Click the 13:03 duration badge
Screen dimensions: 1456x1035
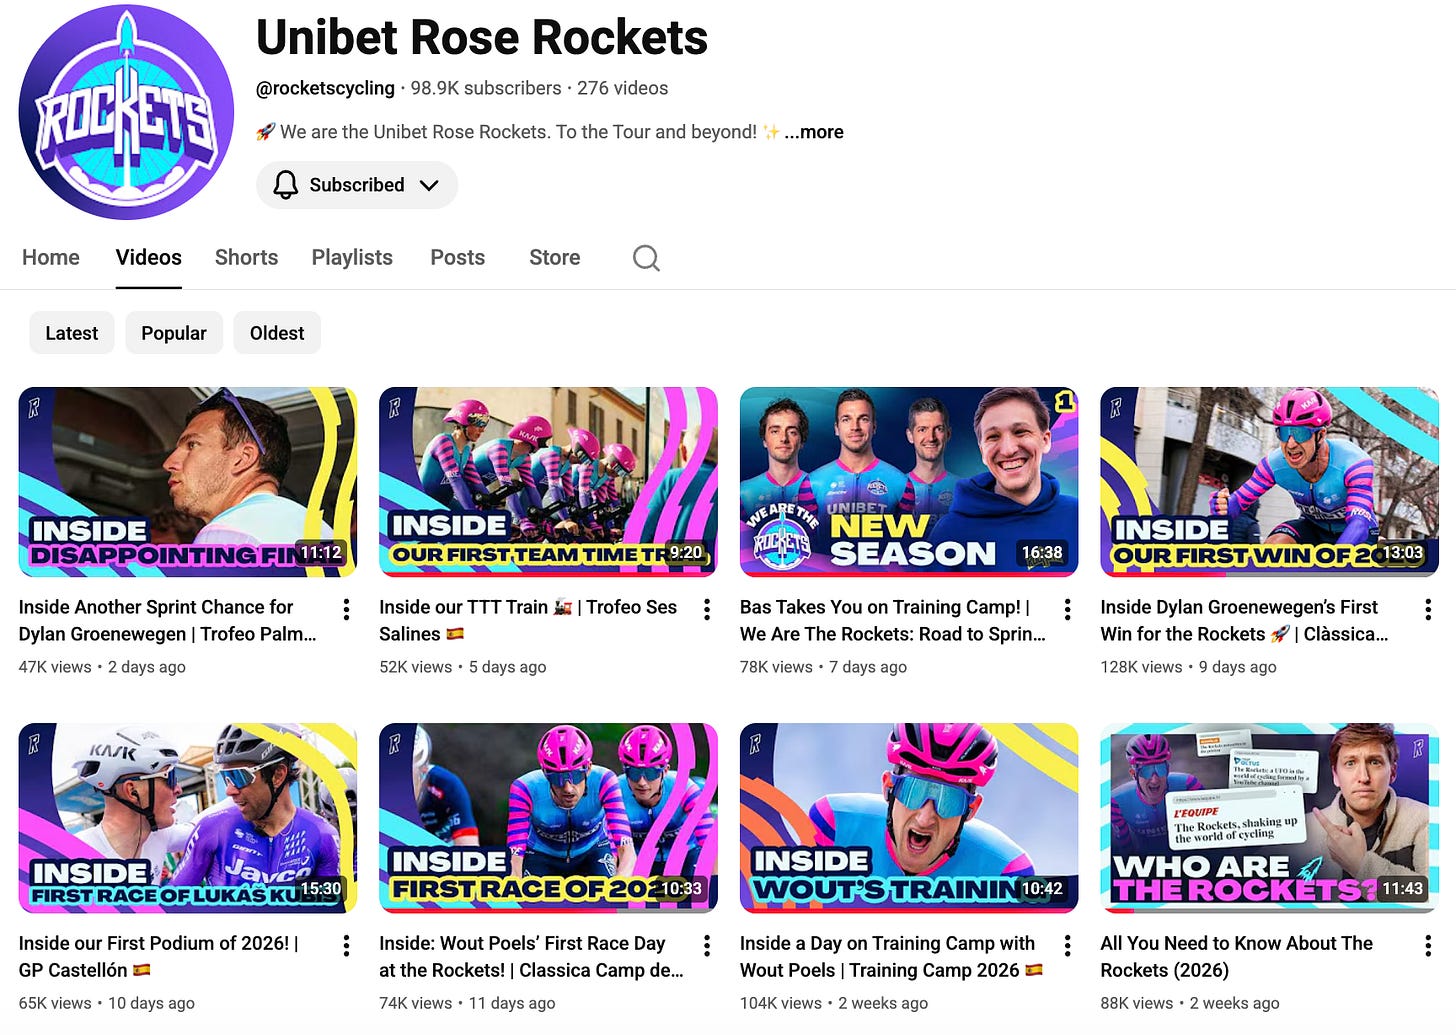coord(1402,553)
